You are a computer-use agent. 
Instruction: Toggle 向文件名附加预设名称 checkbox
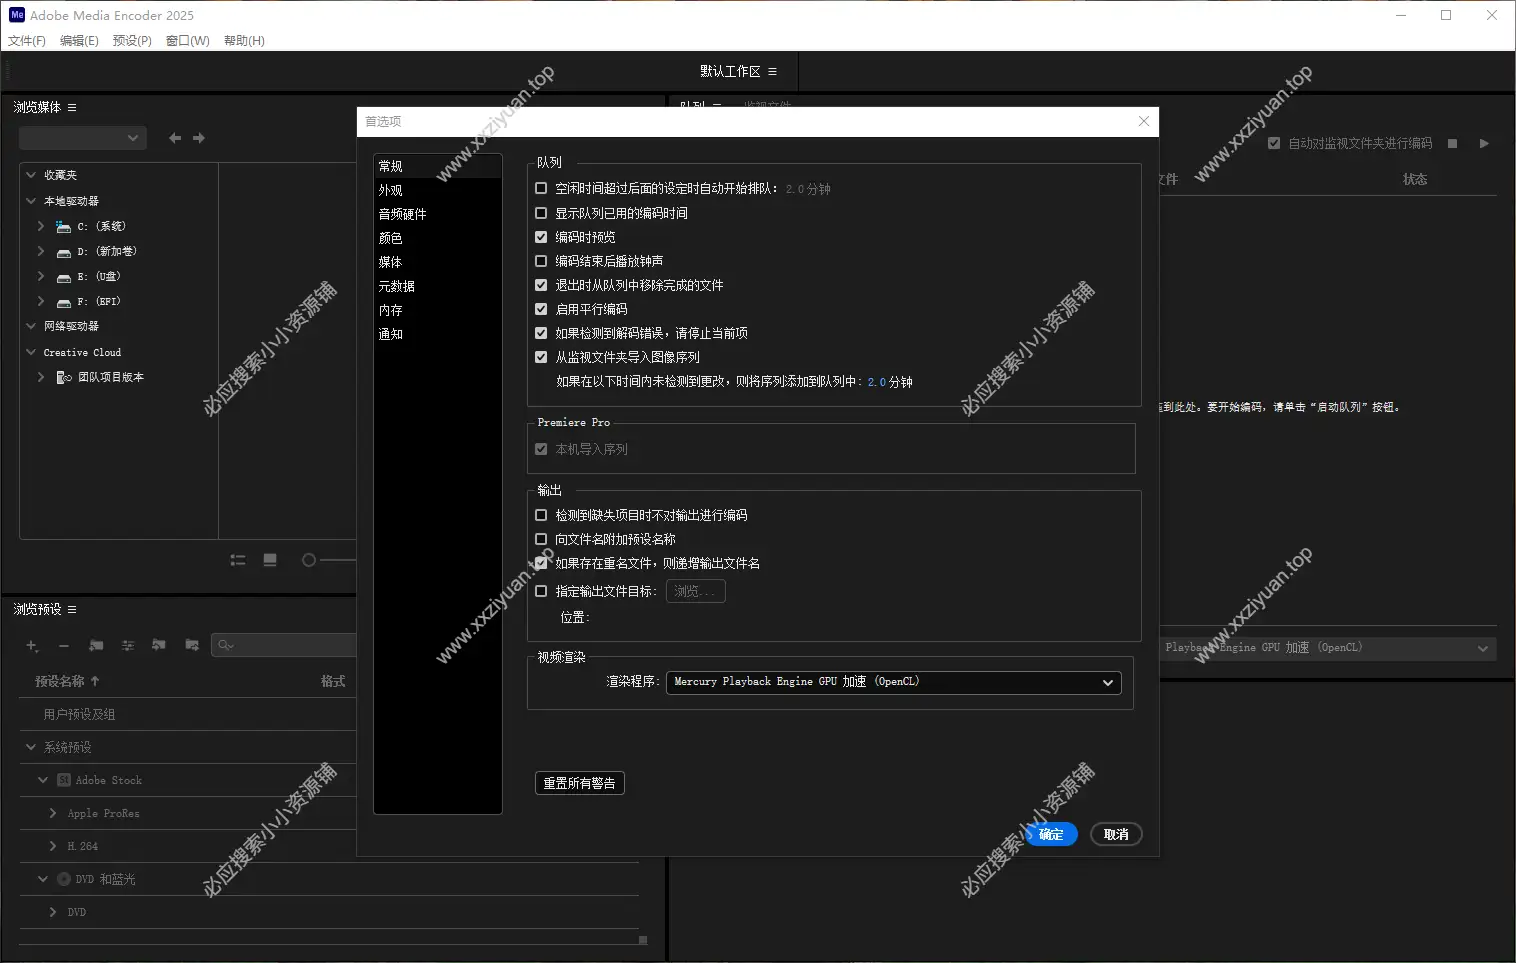pos(541,539)
